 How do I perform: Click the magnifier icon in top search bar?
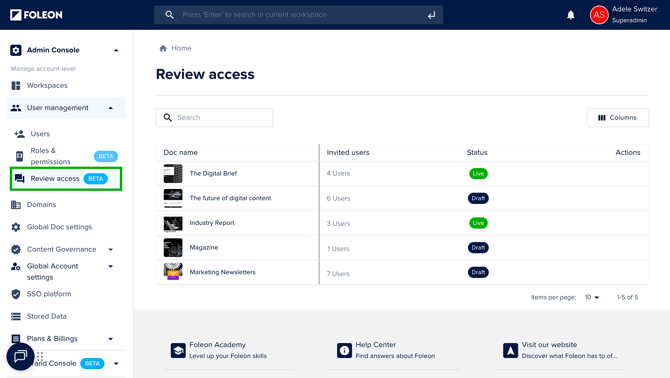[170, 15]
